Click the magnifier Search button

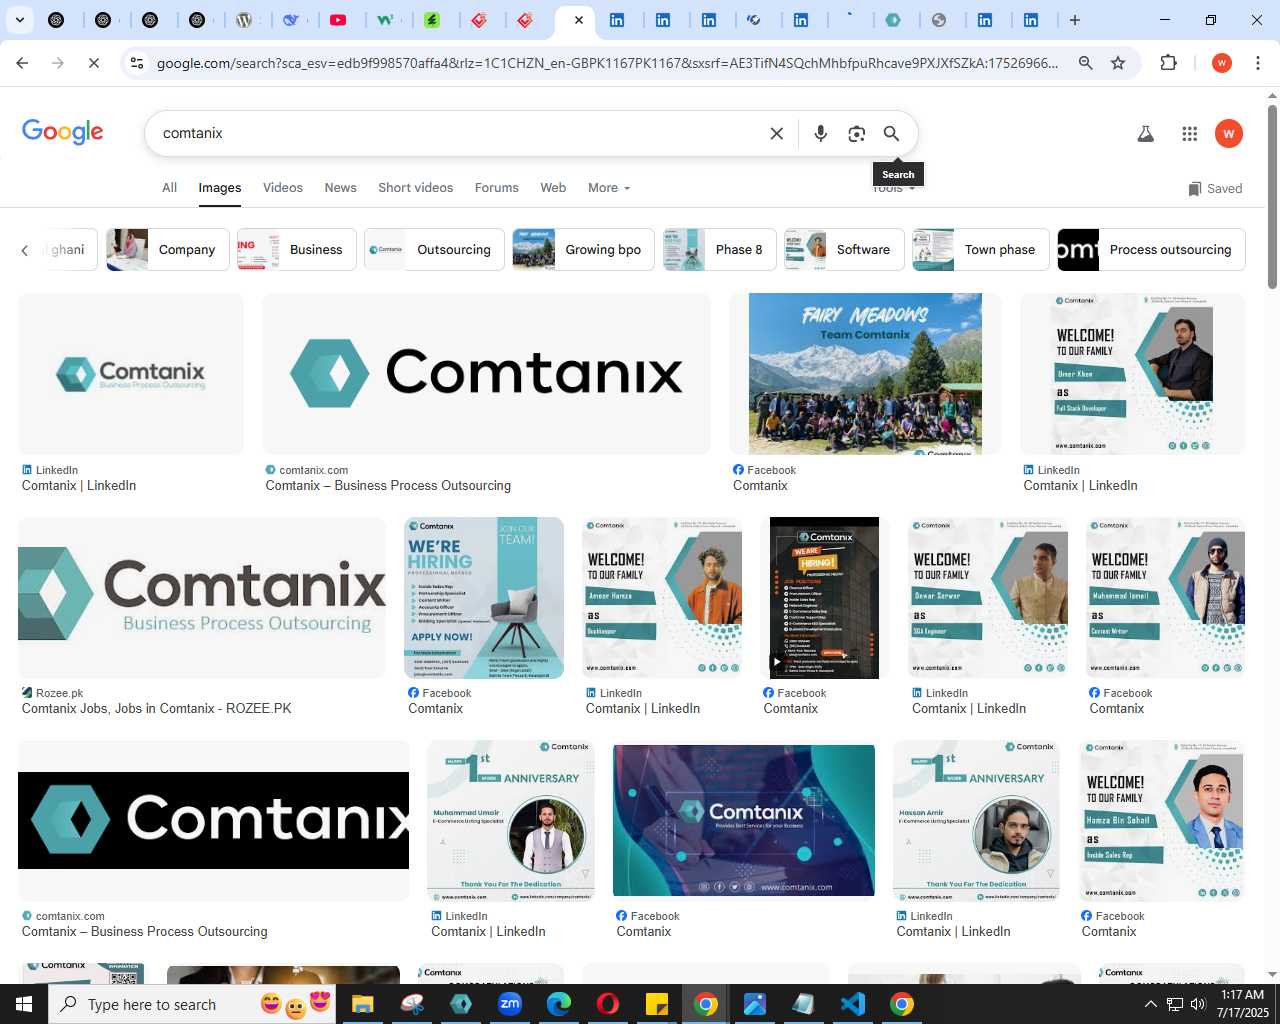891,134
